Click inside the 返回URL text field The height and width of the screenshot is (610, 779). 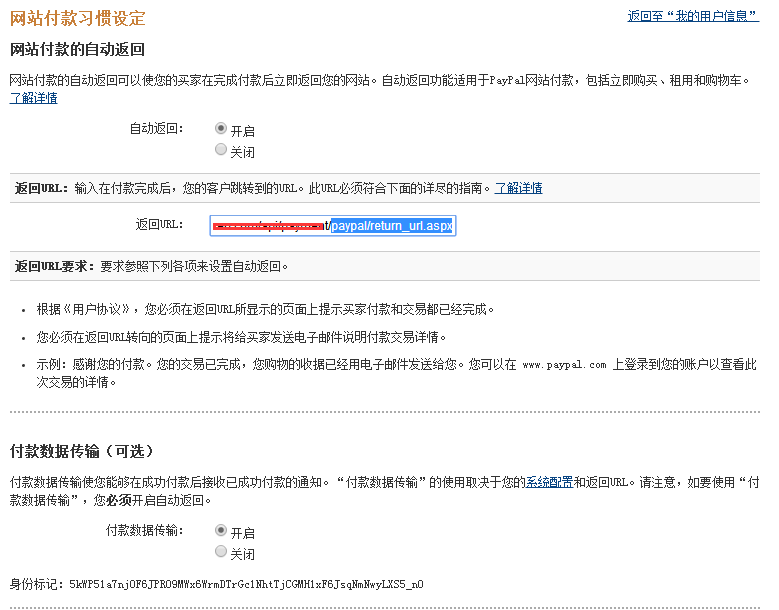click(332, 226)
